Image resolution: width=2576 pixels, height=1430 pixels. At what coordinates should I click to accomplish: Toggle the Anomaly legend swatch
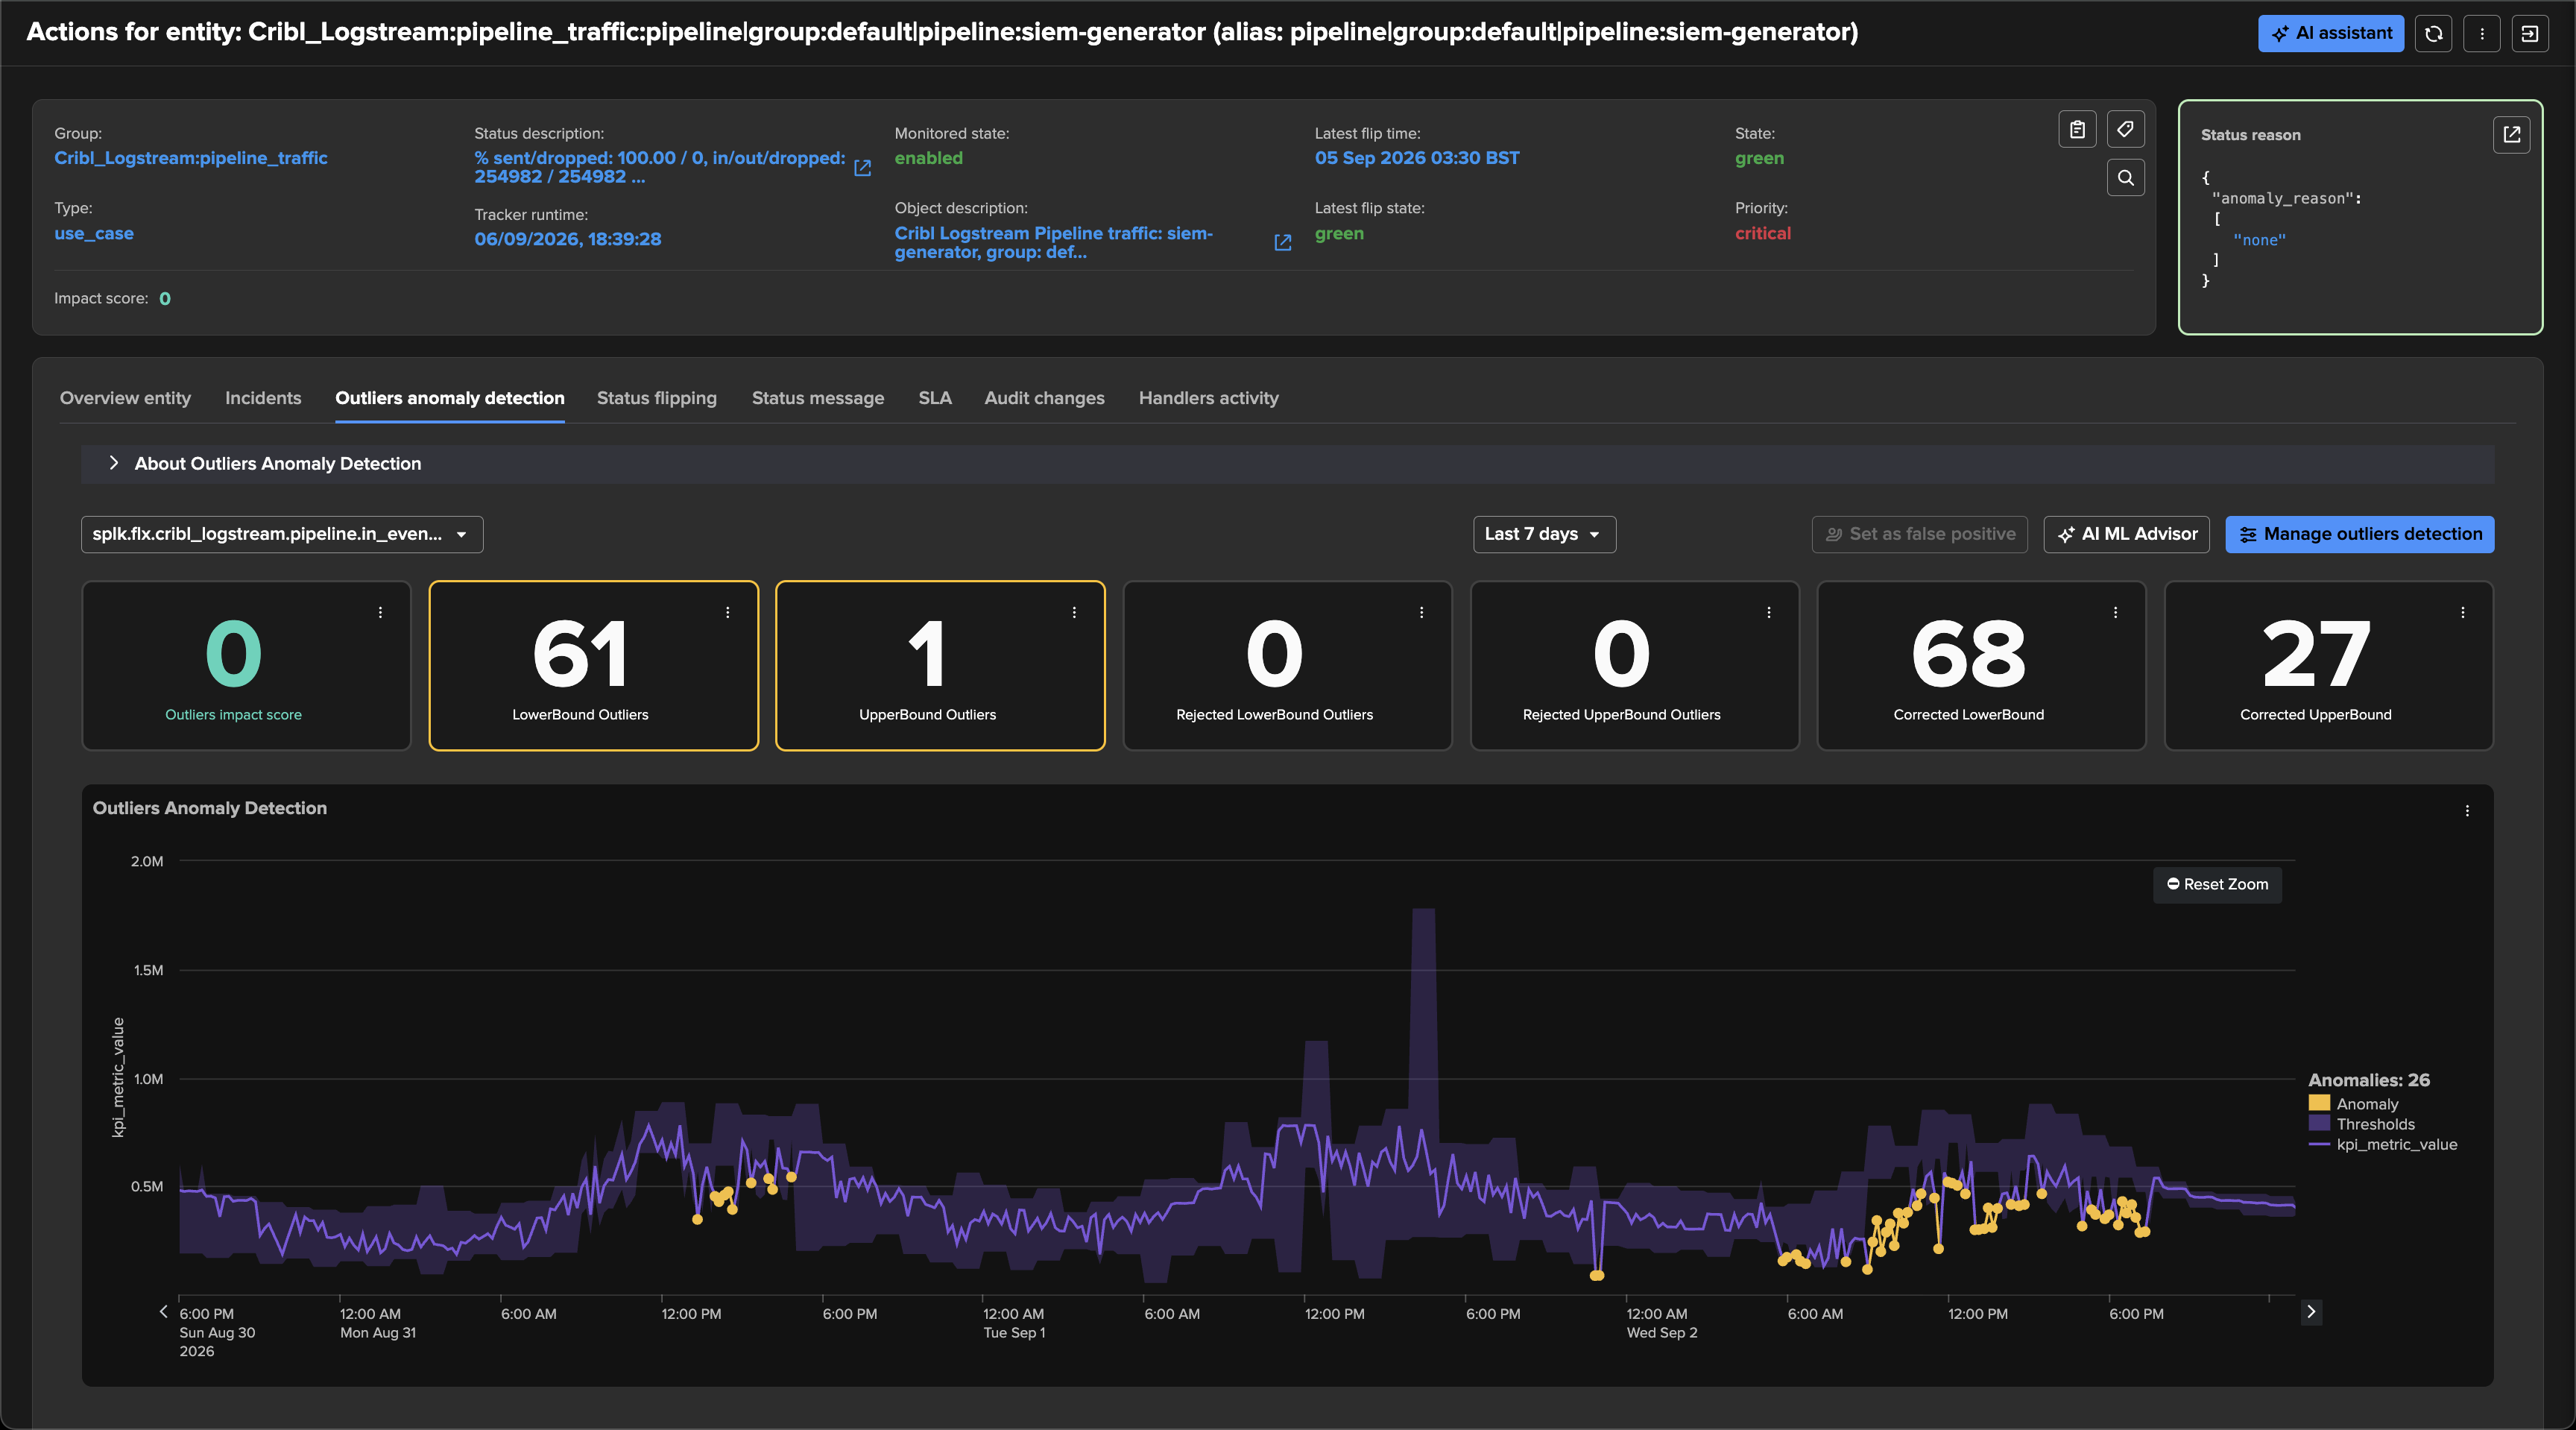point(2319,1103)
